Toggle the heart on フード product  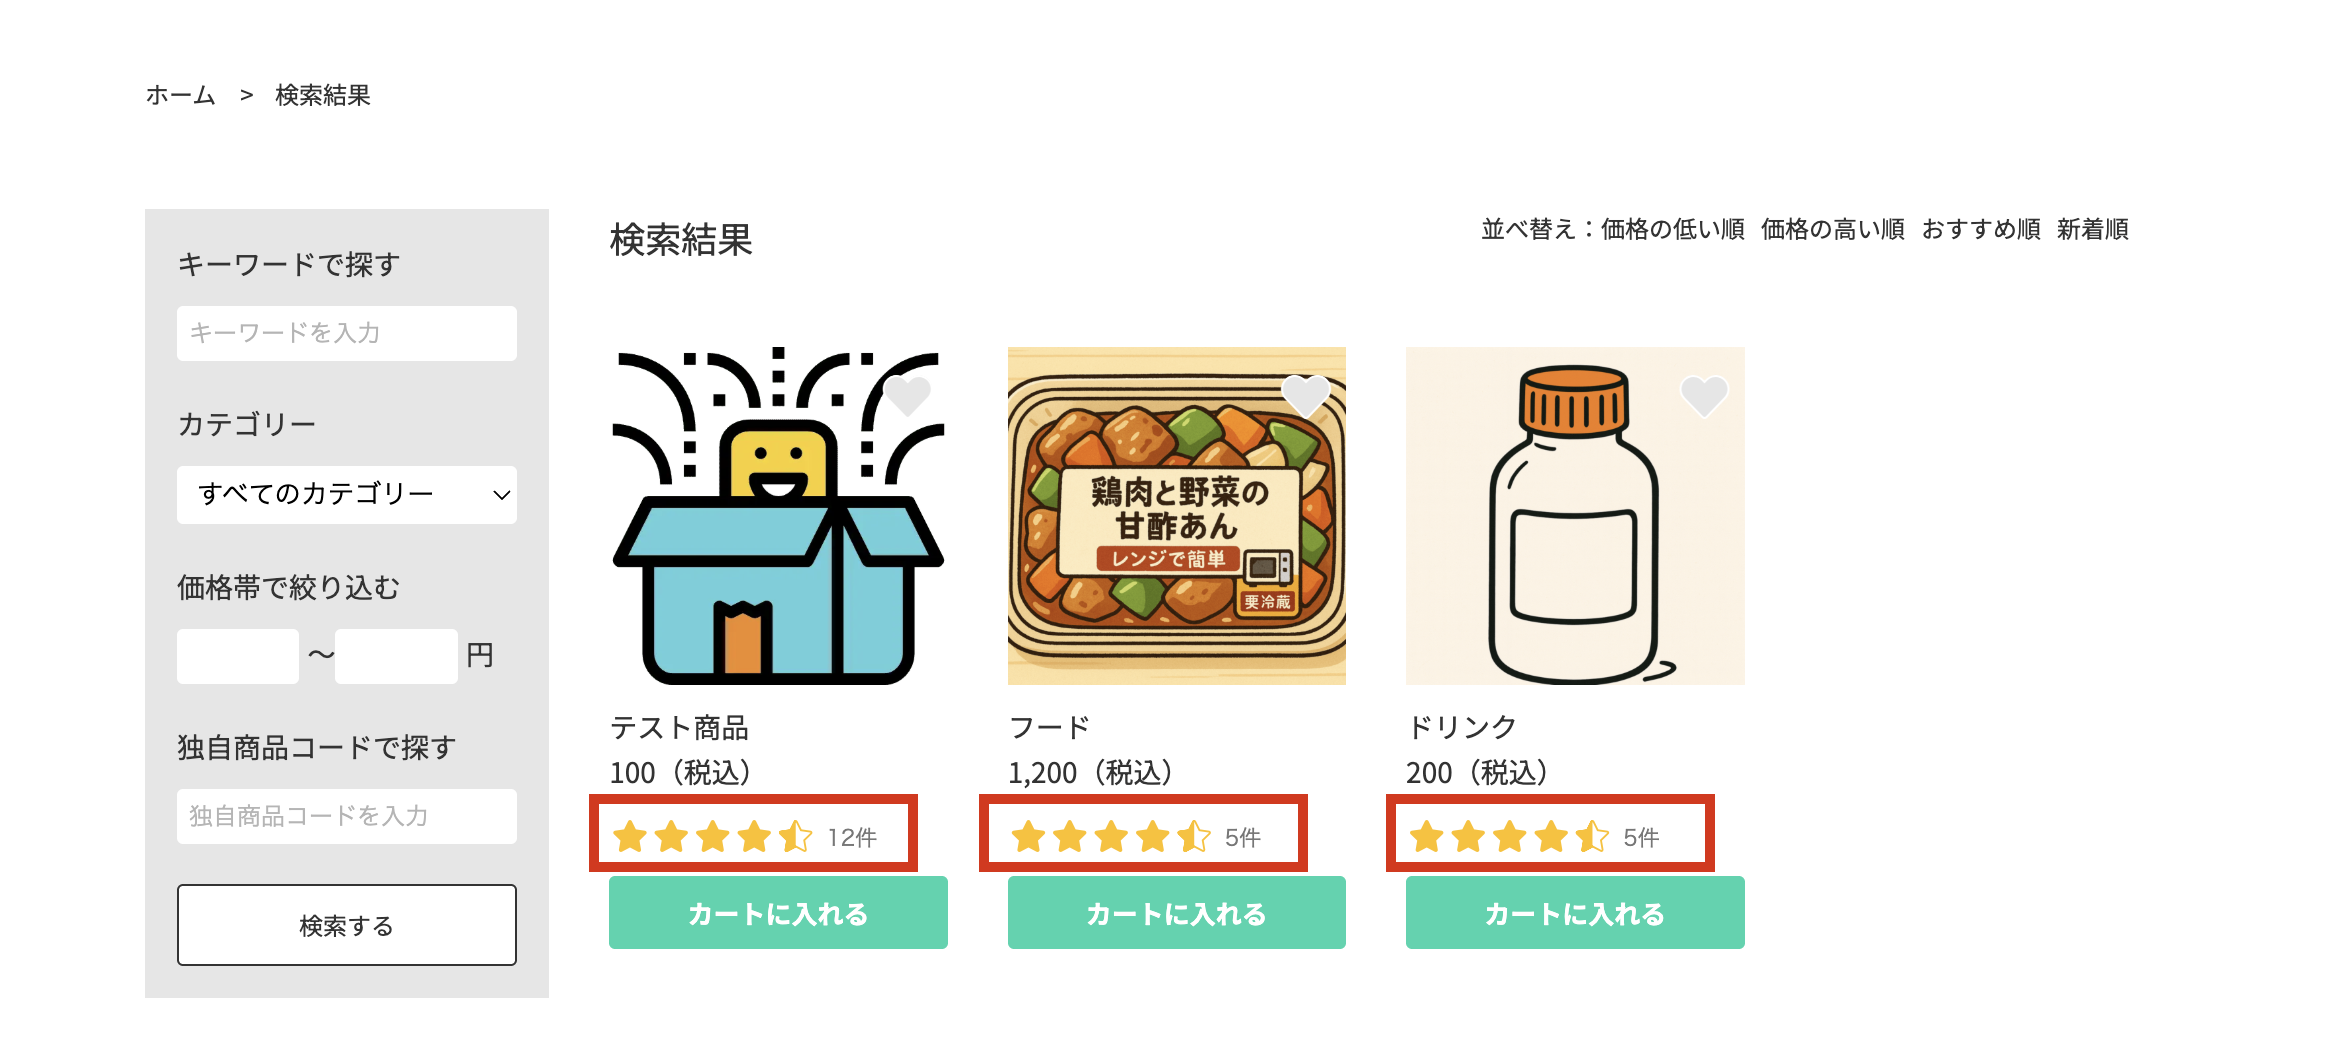(x=1305, y=396)
